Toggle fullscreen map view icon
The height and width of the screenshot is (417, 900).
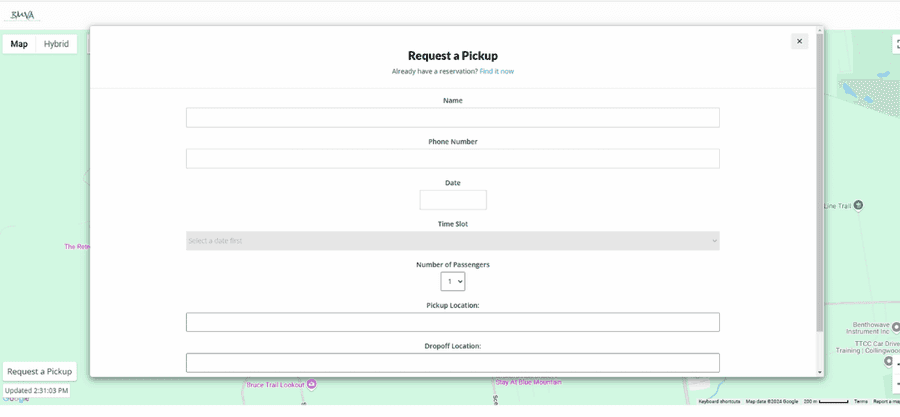896,44
